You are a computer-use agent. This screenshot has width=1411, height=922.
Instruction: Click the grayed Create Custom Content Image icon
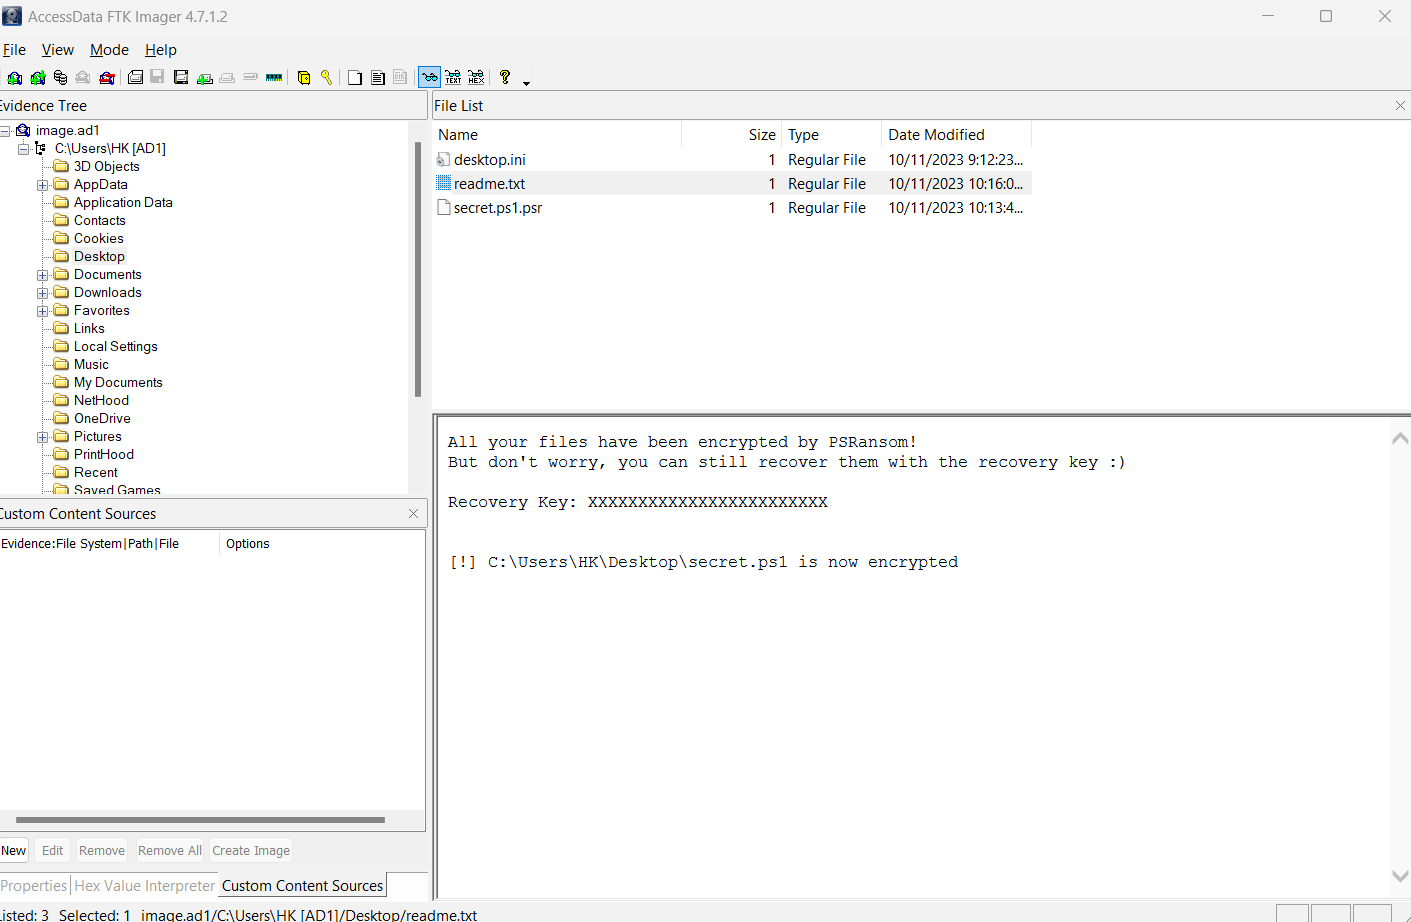[227, 78]
